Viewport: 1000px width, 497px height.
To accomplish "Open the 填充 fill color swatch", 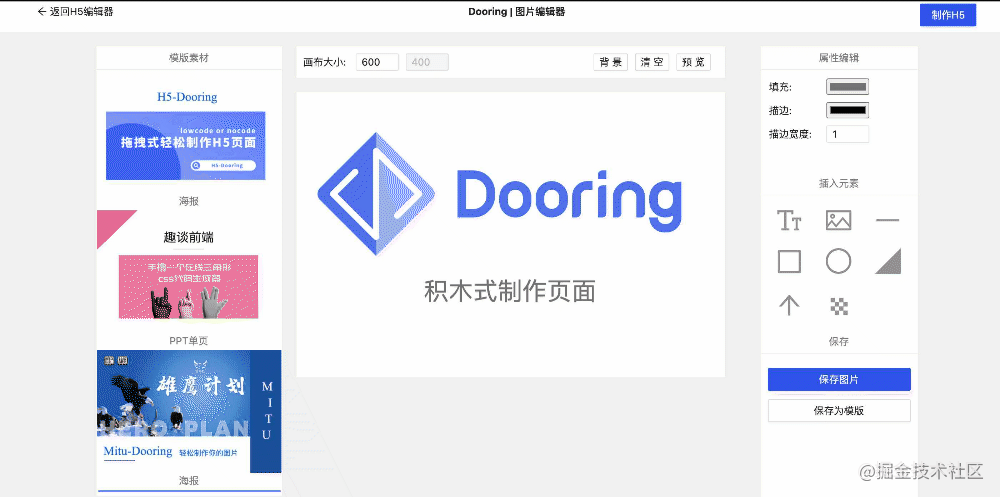I will click(x=847, y=86).
